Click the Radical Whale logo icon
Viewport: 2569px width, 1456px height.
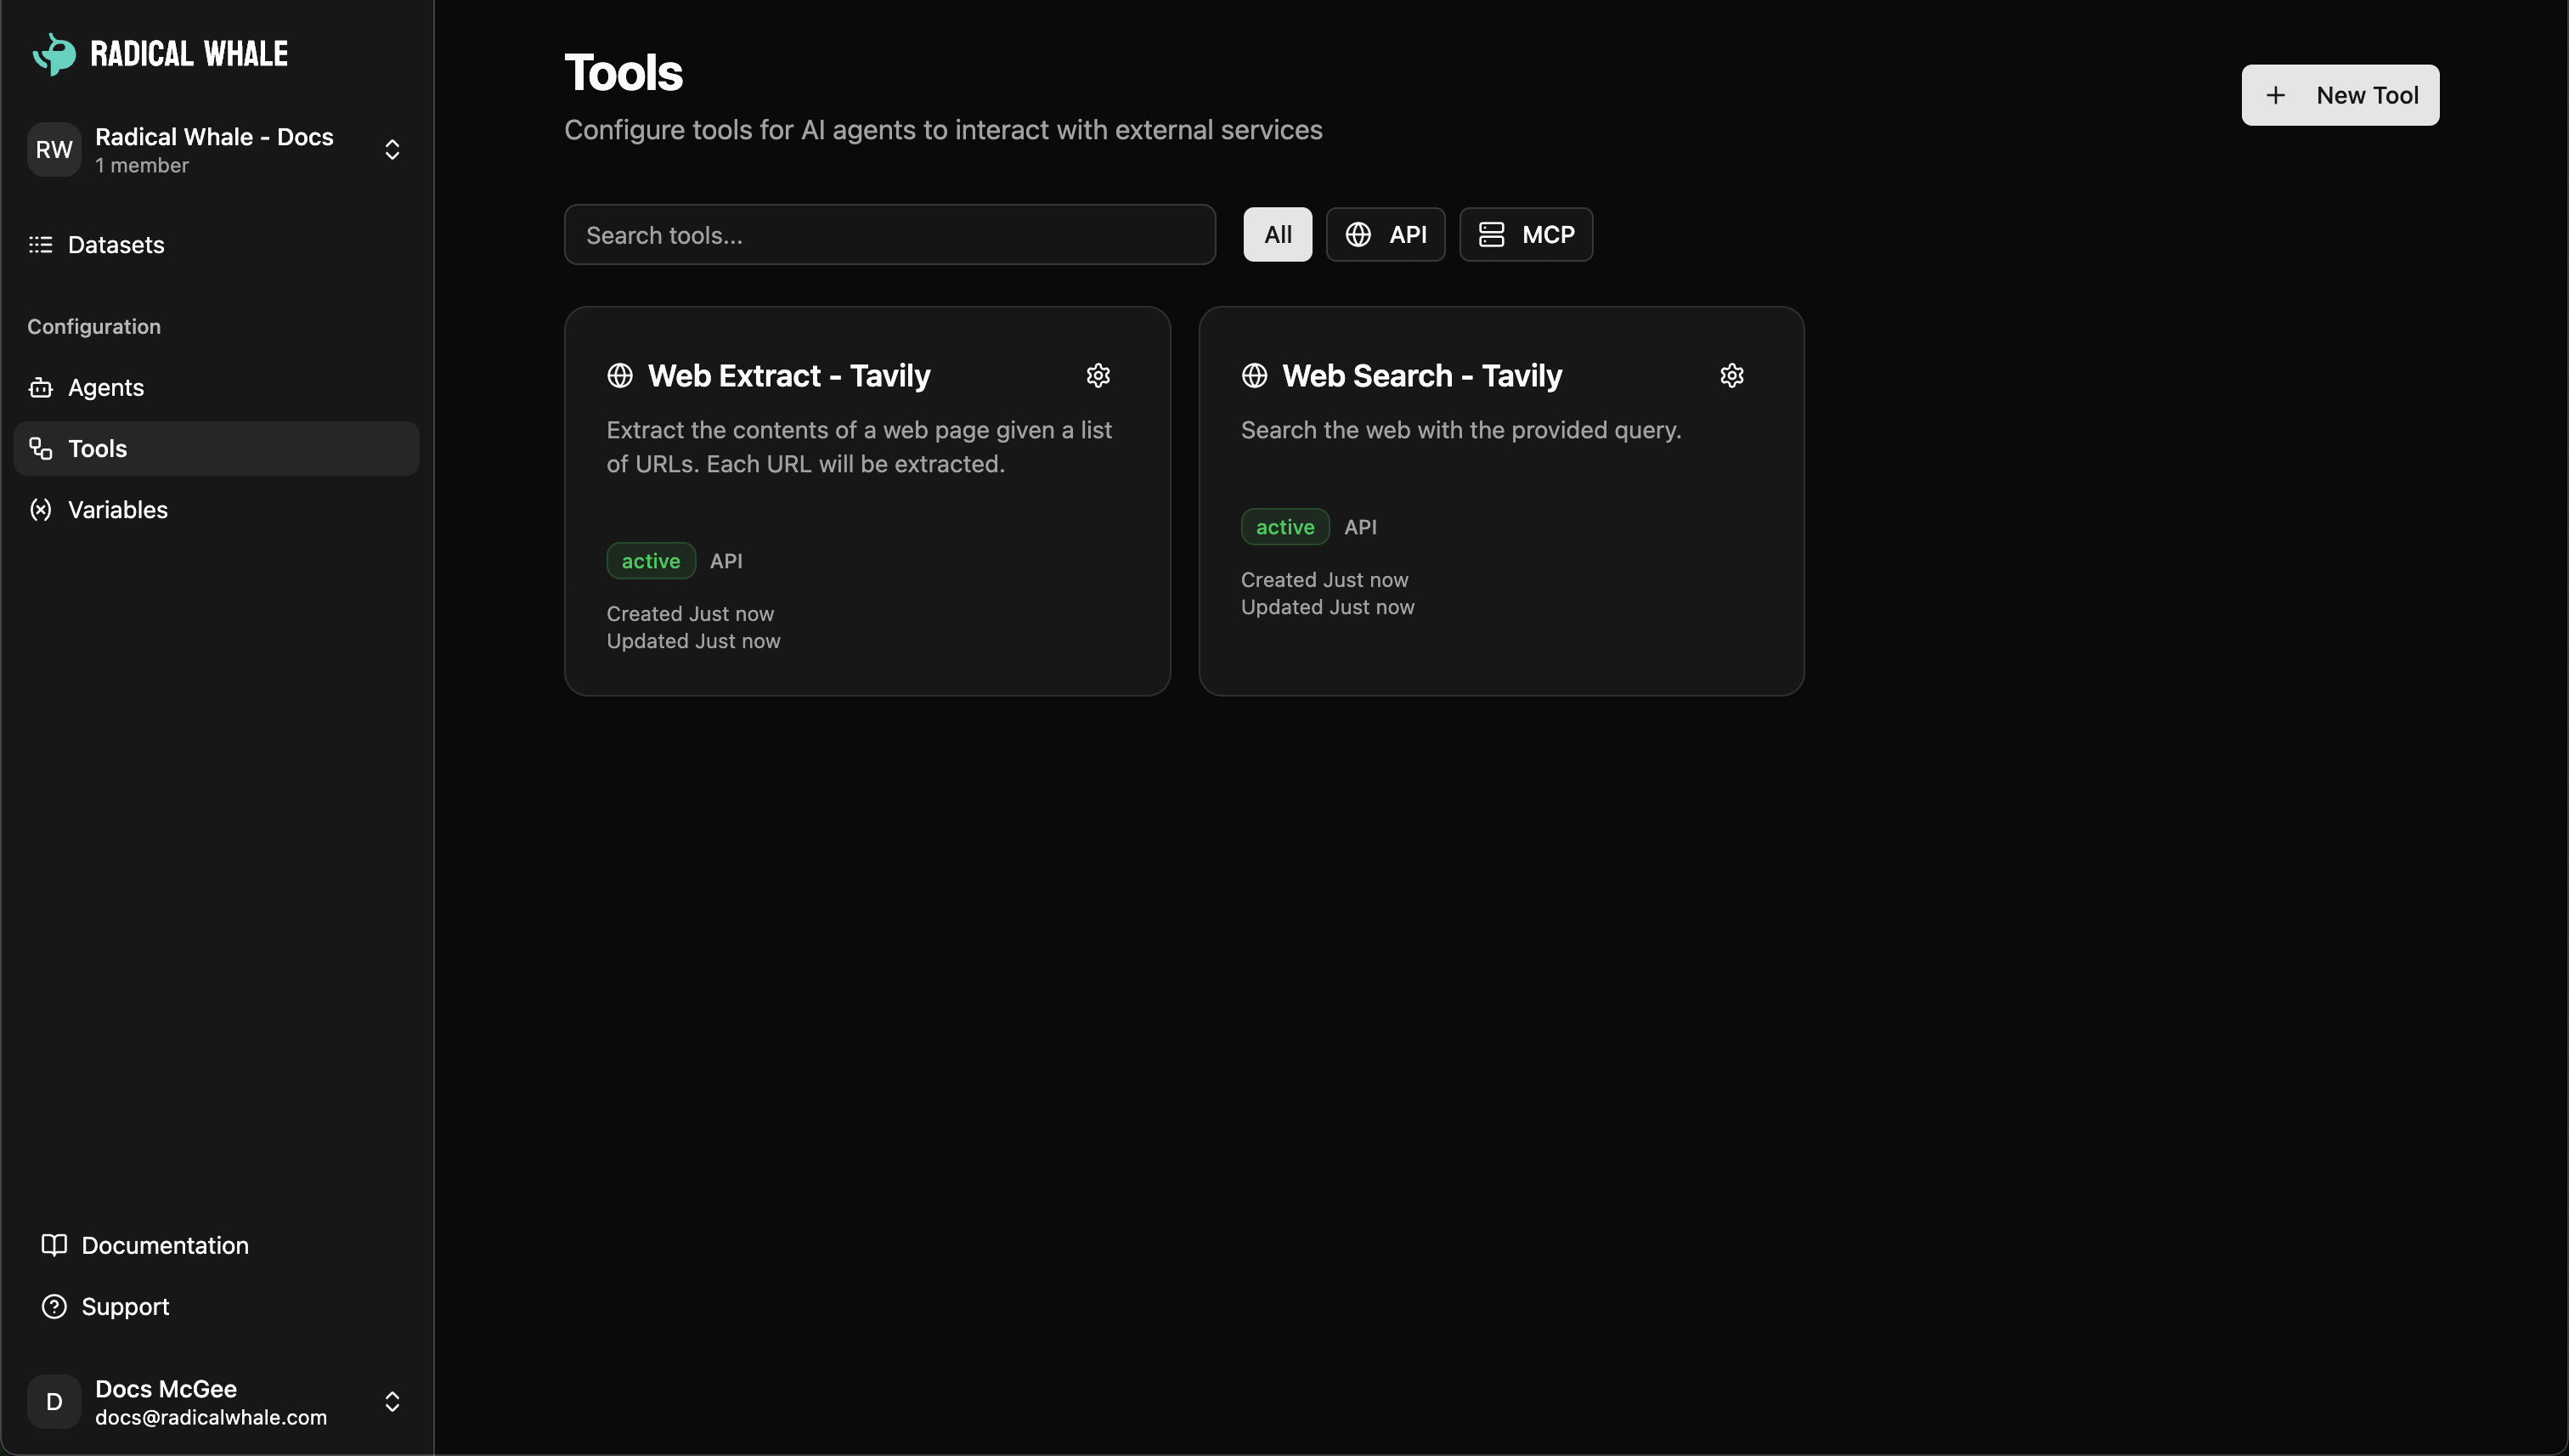[x=54, y=54]
